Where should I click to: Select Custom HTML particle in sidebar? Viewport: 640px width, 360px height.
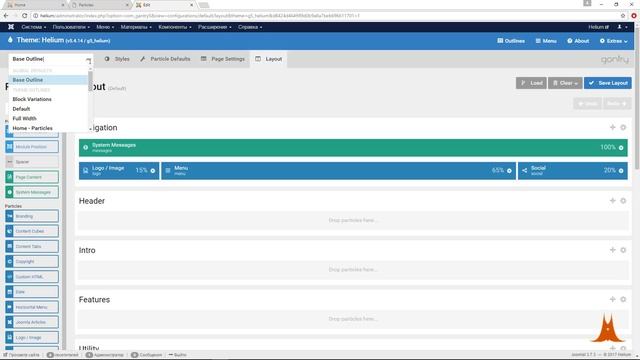pos(32,277)
